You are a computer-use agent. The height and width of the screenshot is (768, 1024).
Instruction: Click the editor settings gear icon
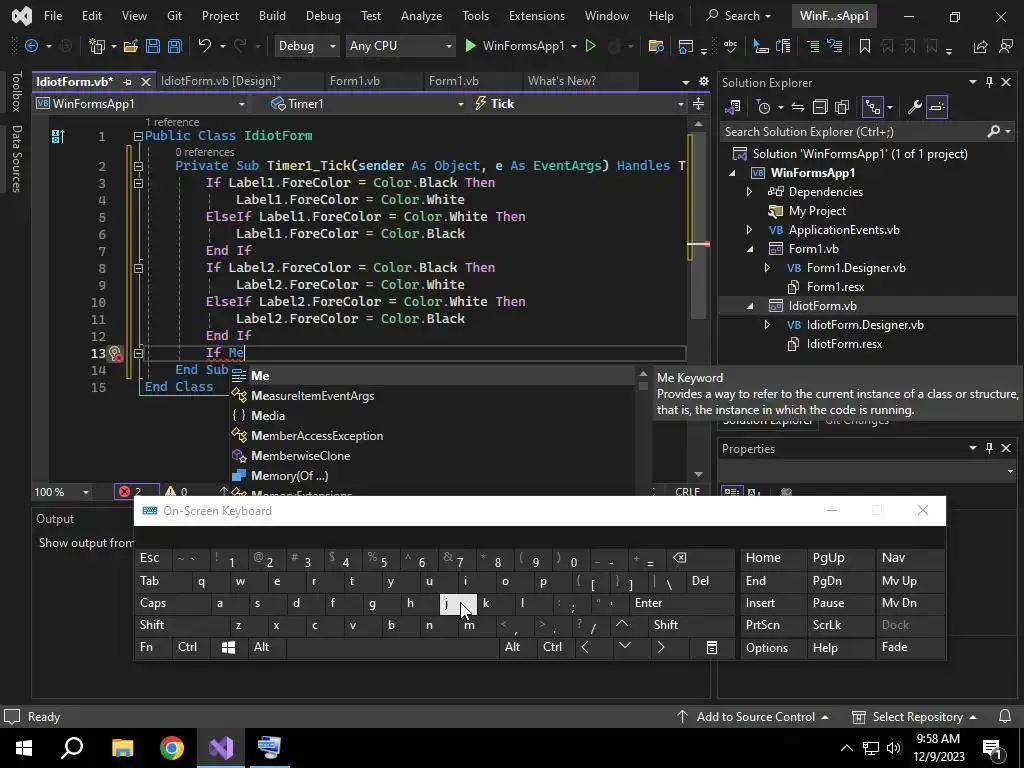[703, 81]
